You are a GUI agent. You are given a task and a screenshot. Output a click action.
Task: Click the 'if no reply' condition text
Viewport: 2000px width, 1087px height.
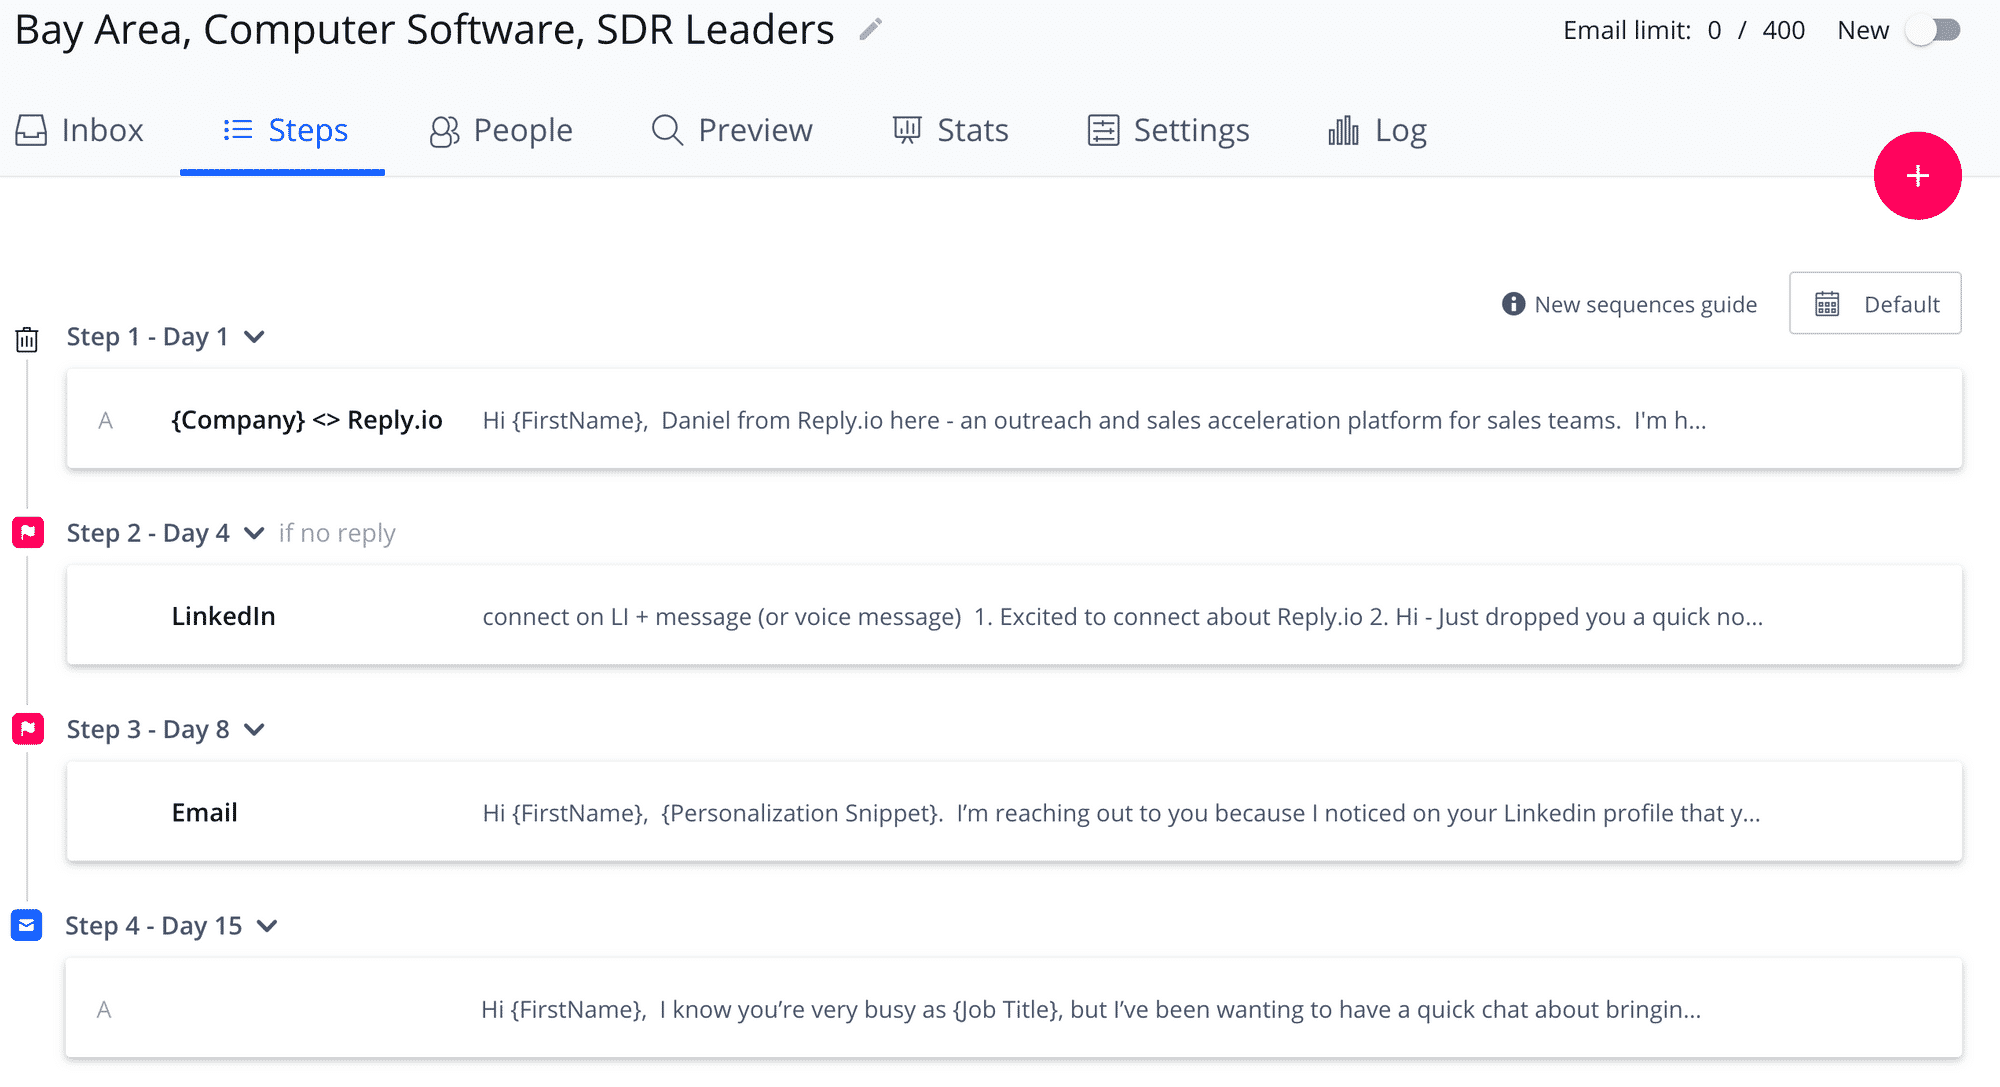point(337,533)
